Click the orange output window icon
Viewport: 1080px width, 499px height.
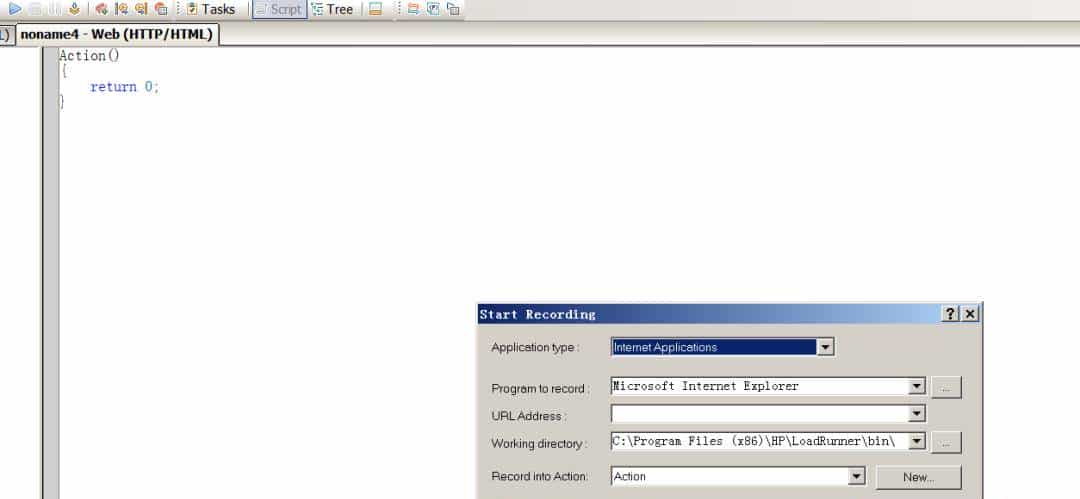(x=375, y=9)
